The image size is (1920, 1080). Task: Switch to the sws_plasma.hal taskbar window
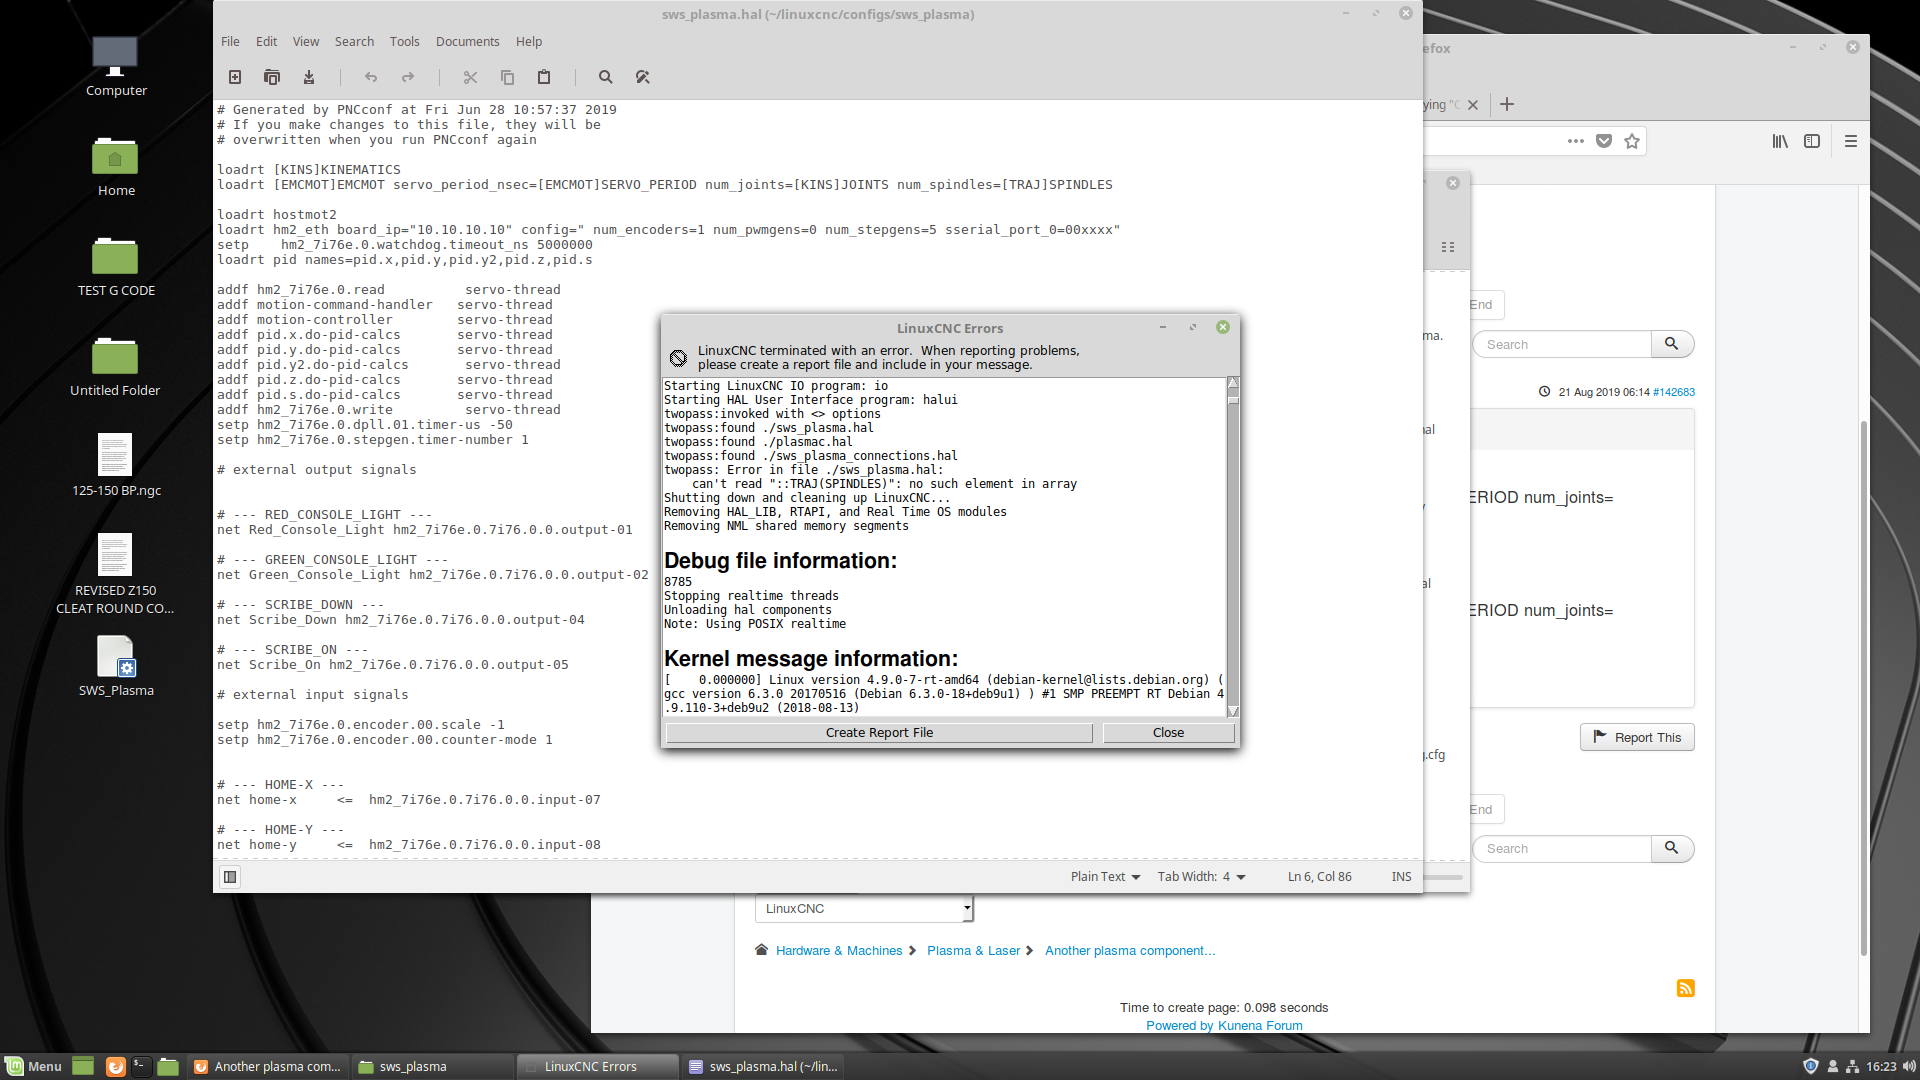tap(763, 1066)
